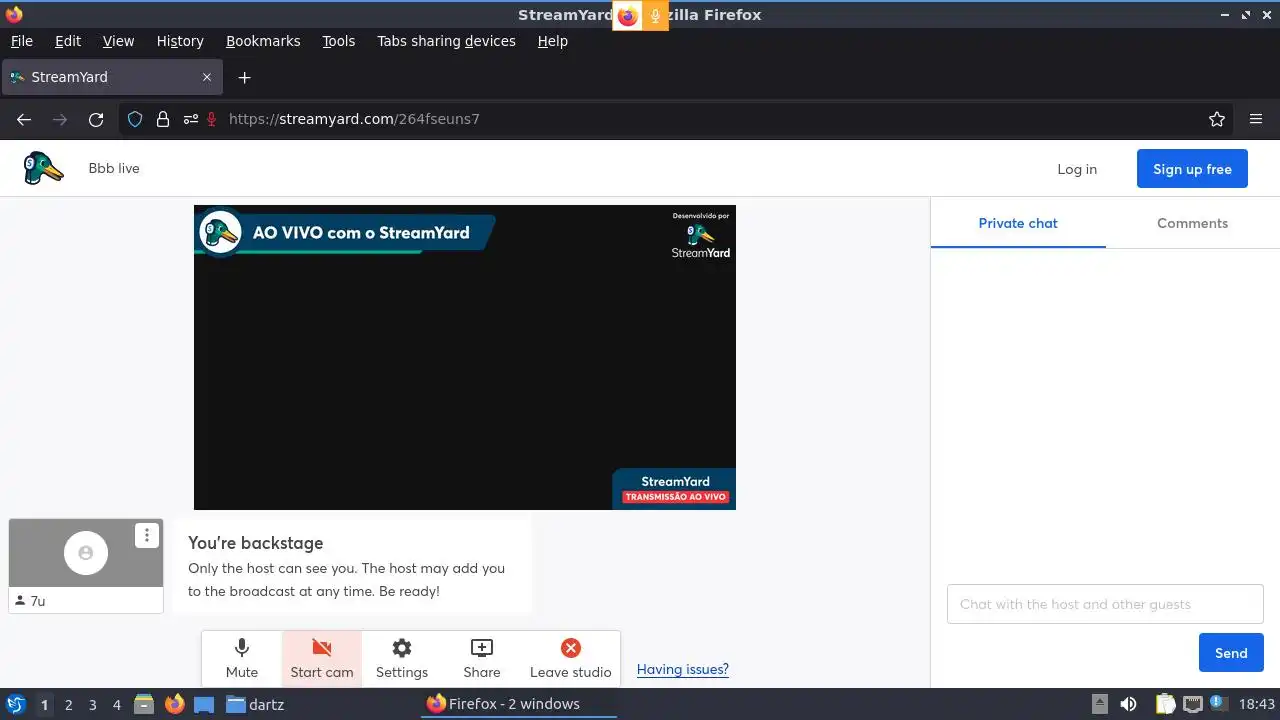The height and width of the screenshot is (720, 1280).
Task: Click the orange microphone sharing indicator
Action: [656, 16]
